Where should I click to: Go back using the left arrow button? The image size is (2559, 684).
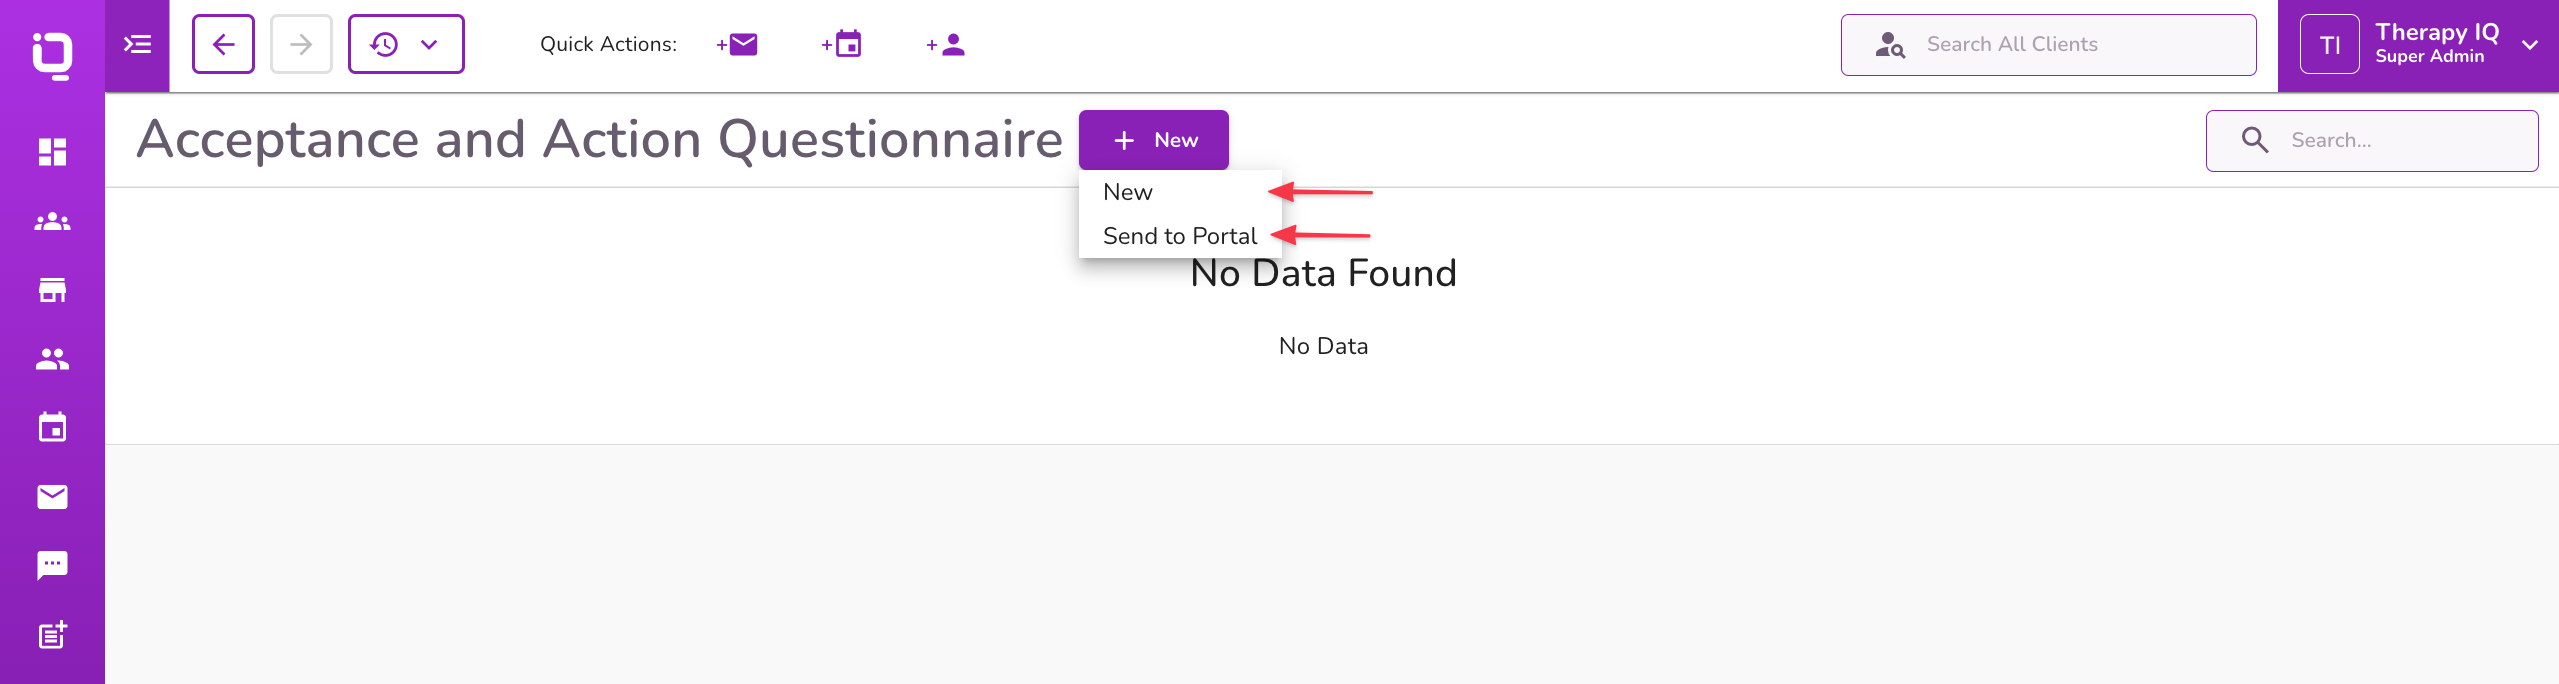coord(223,45)
